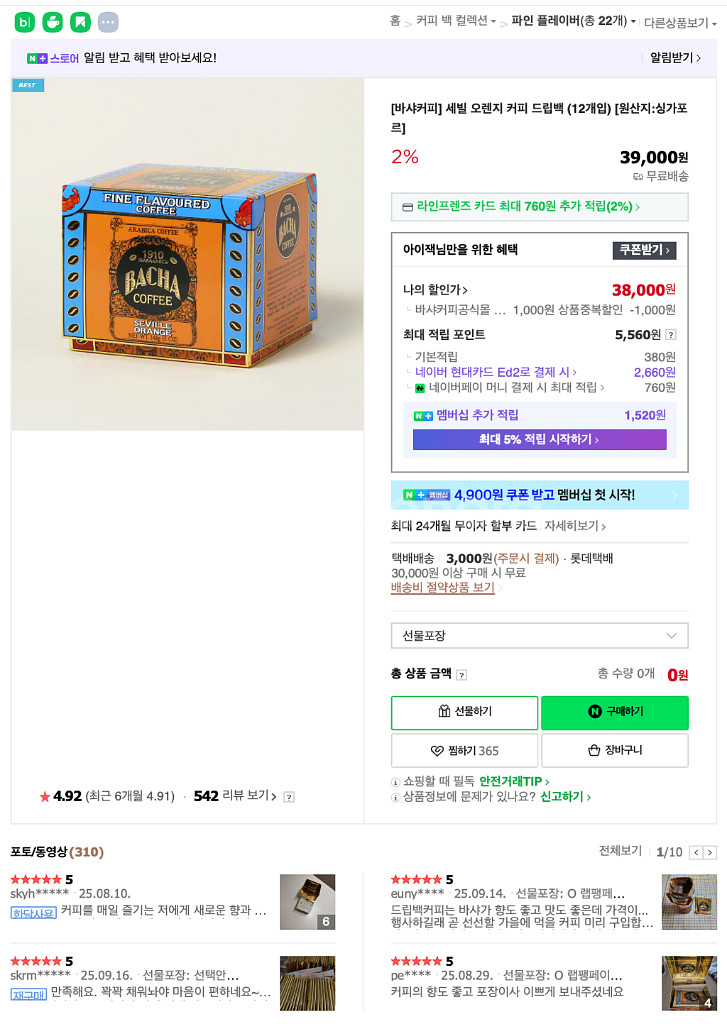Click the Keep bookmark share icon
The image size is (727, 1024).
[80, 22]
